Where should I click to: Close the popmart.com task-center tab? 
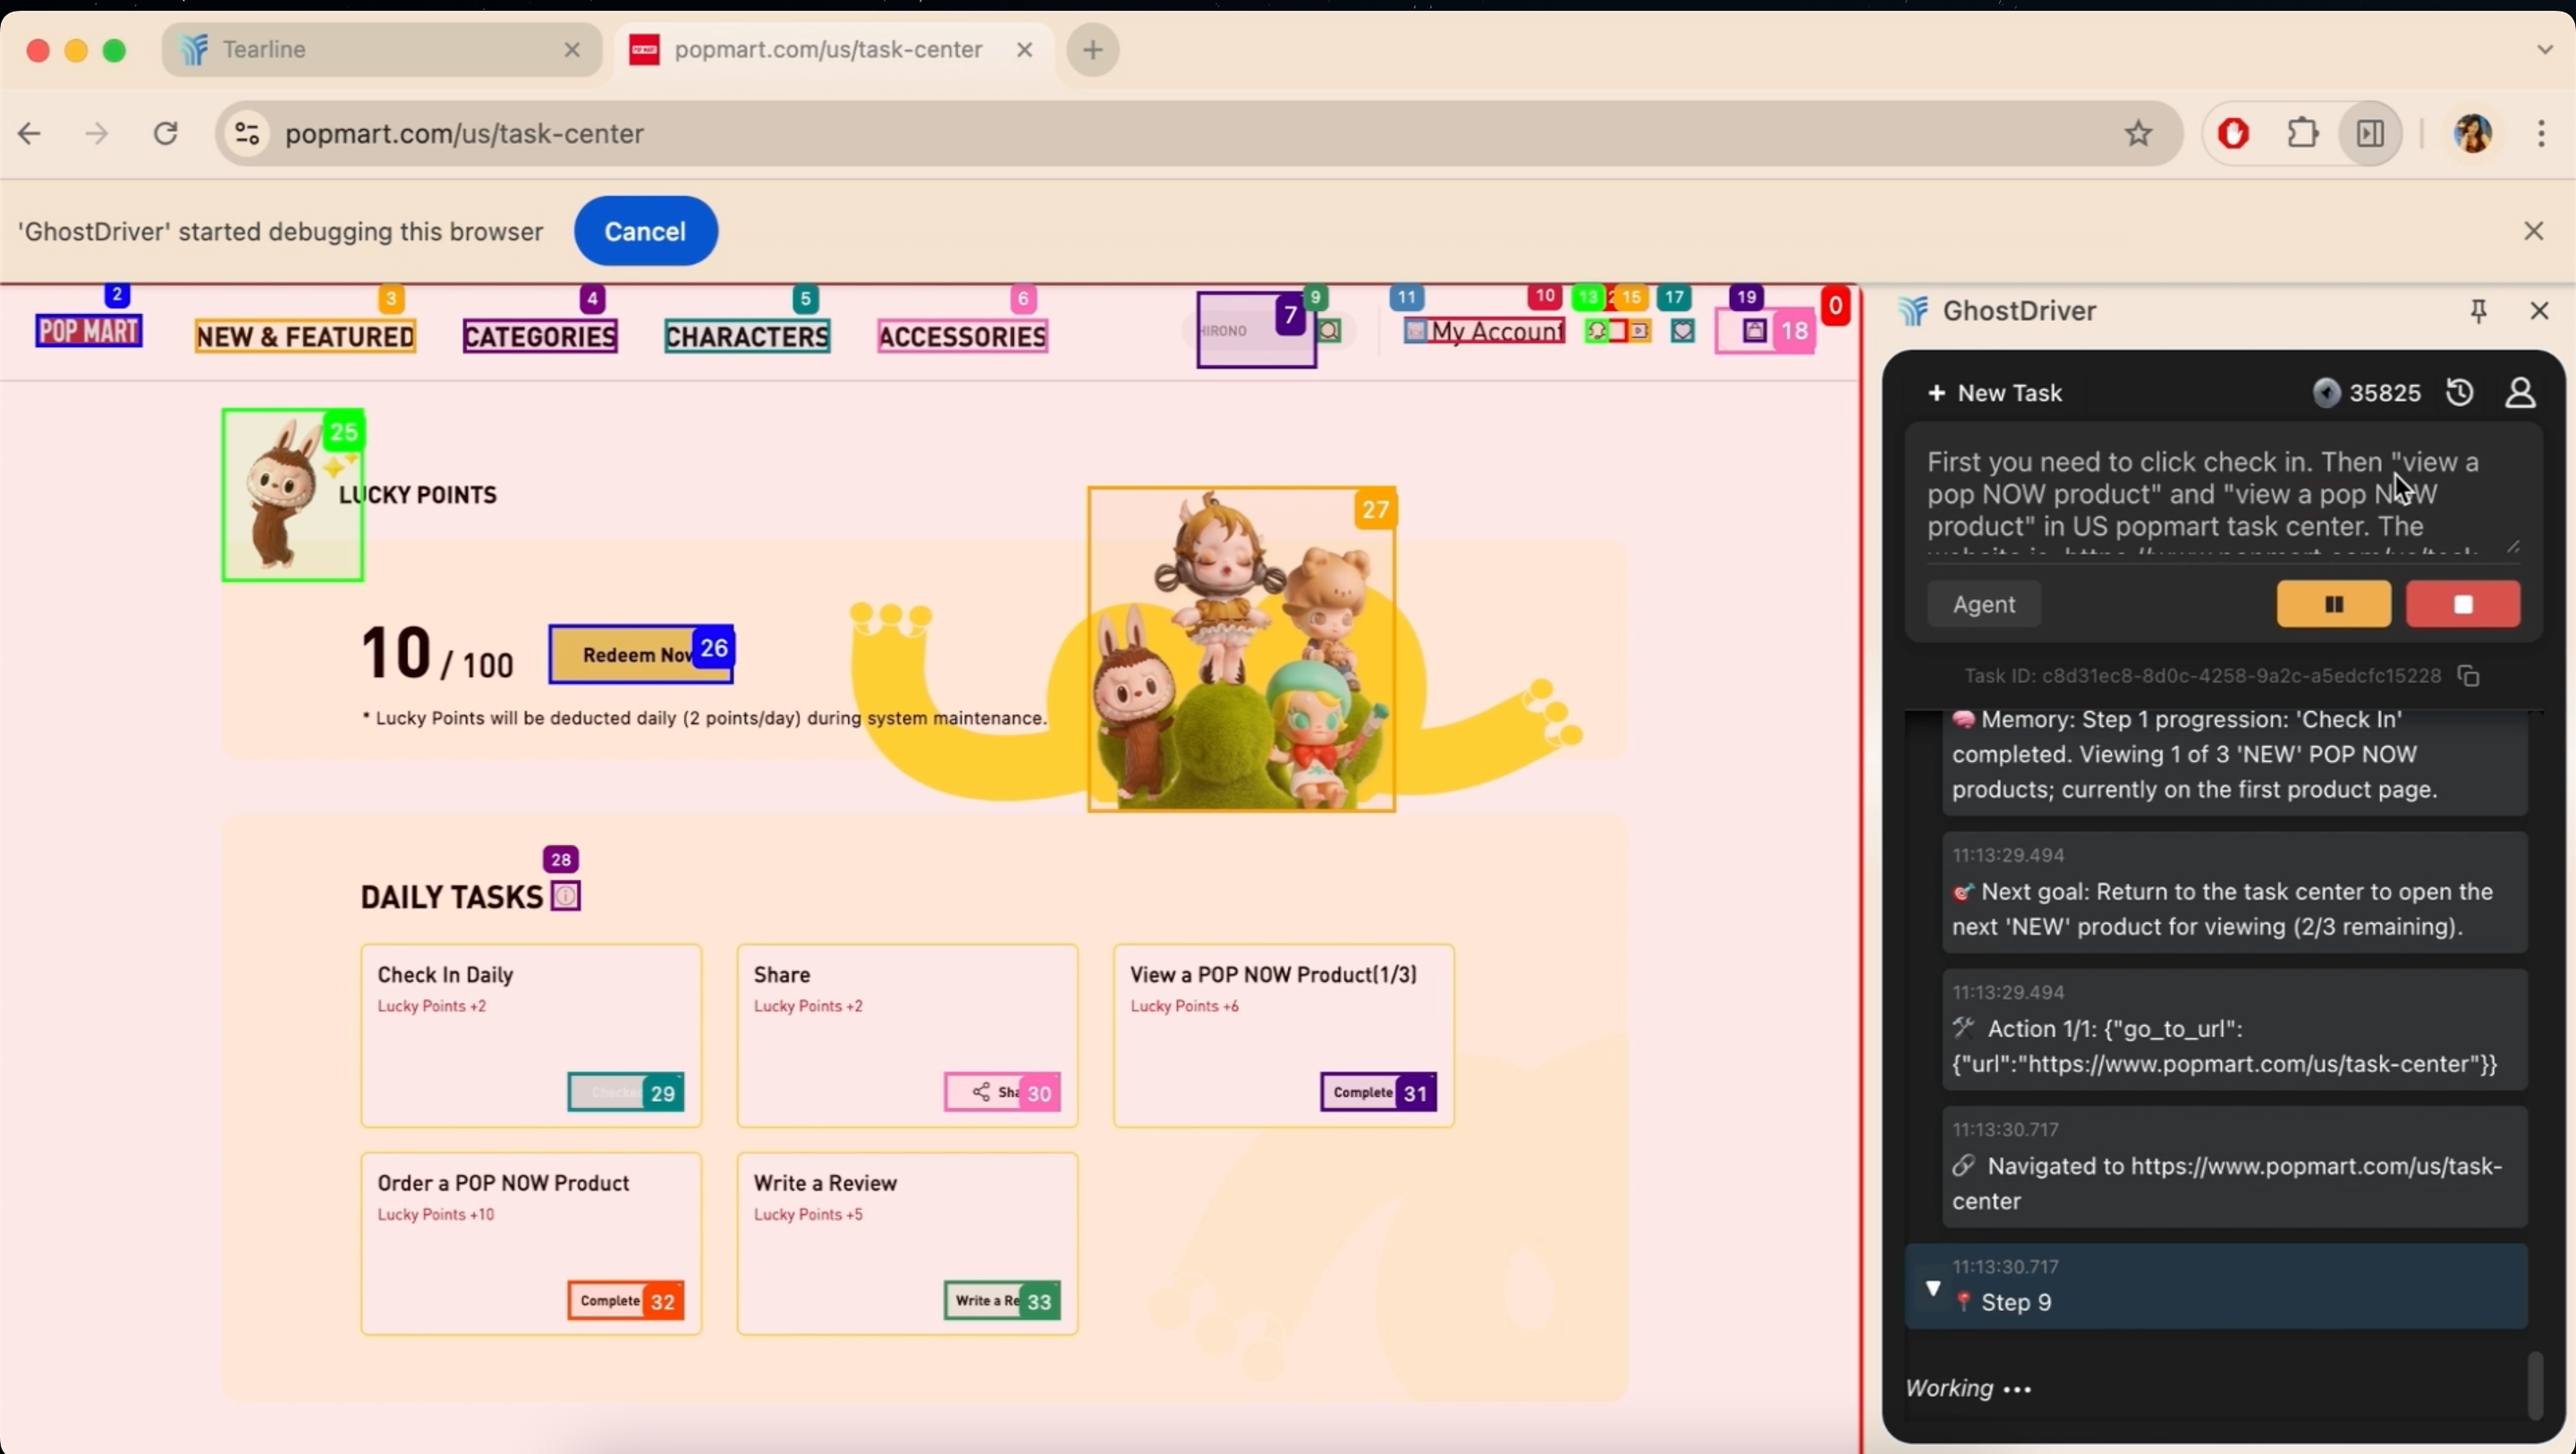click(1024, 49)
